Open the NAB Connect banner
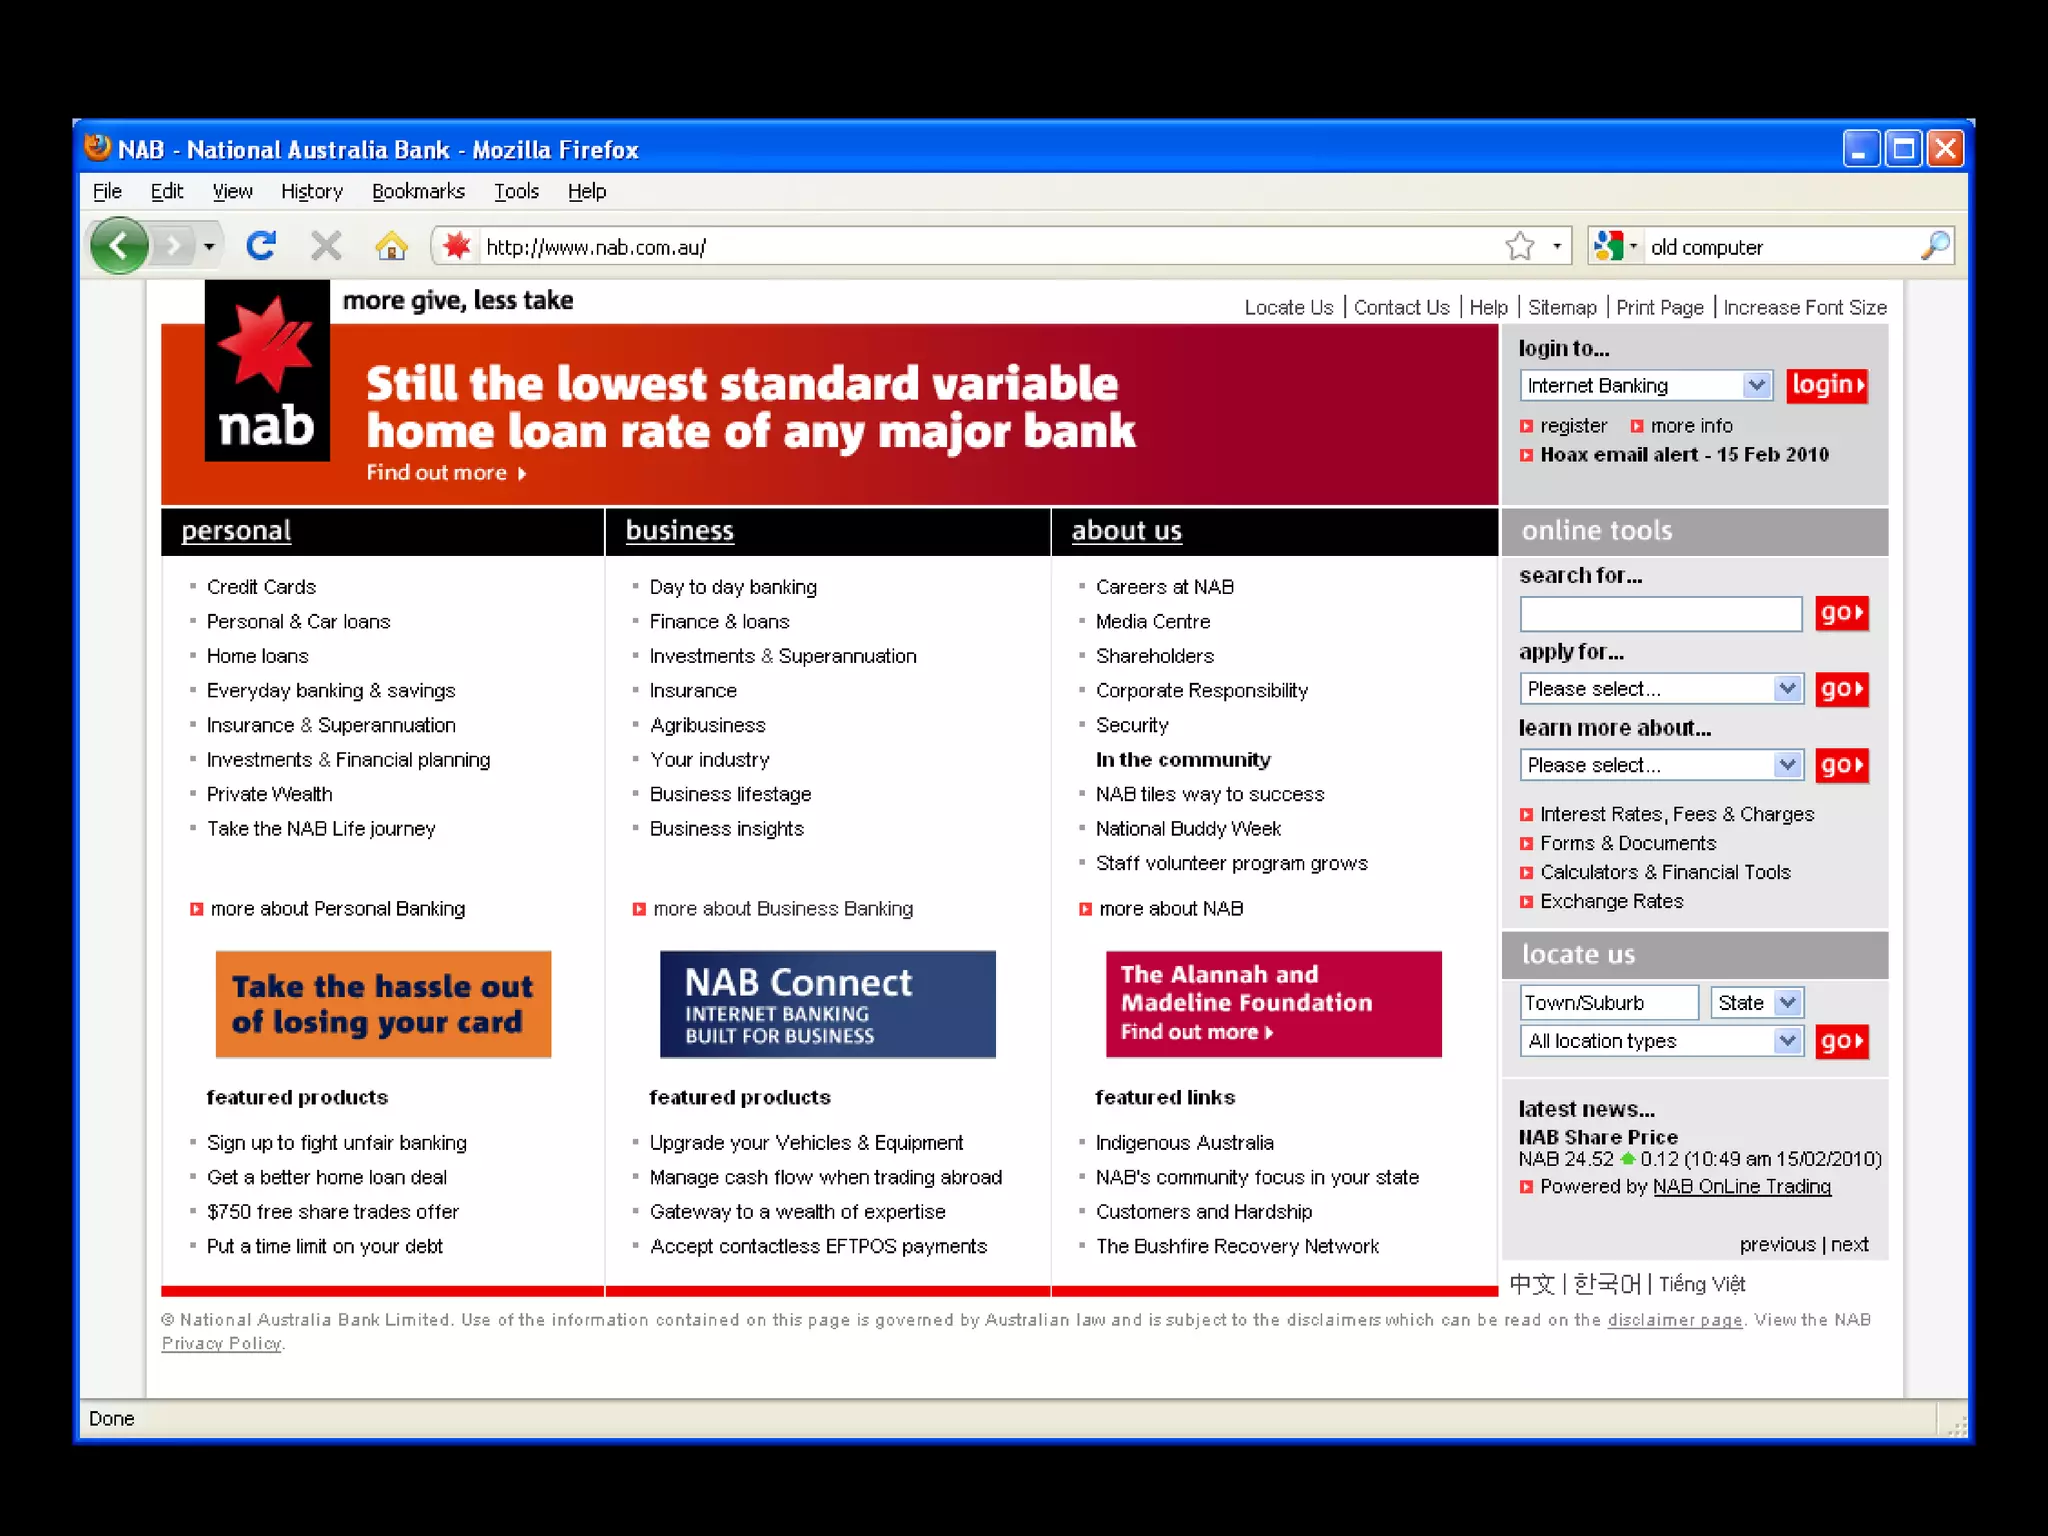Viewport: 2048px width, 1536px height. [x=827, y=1004]
